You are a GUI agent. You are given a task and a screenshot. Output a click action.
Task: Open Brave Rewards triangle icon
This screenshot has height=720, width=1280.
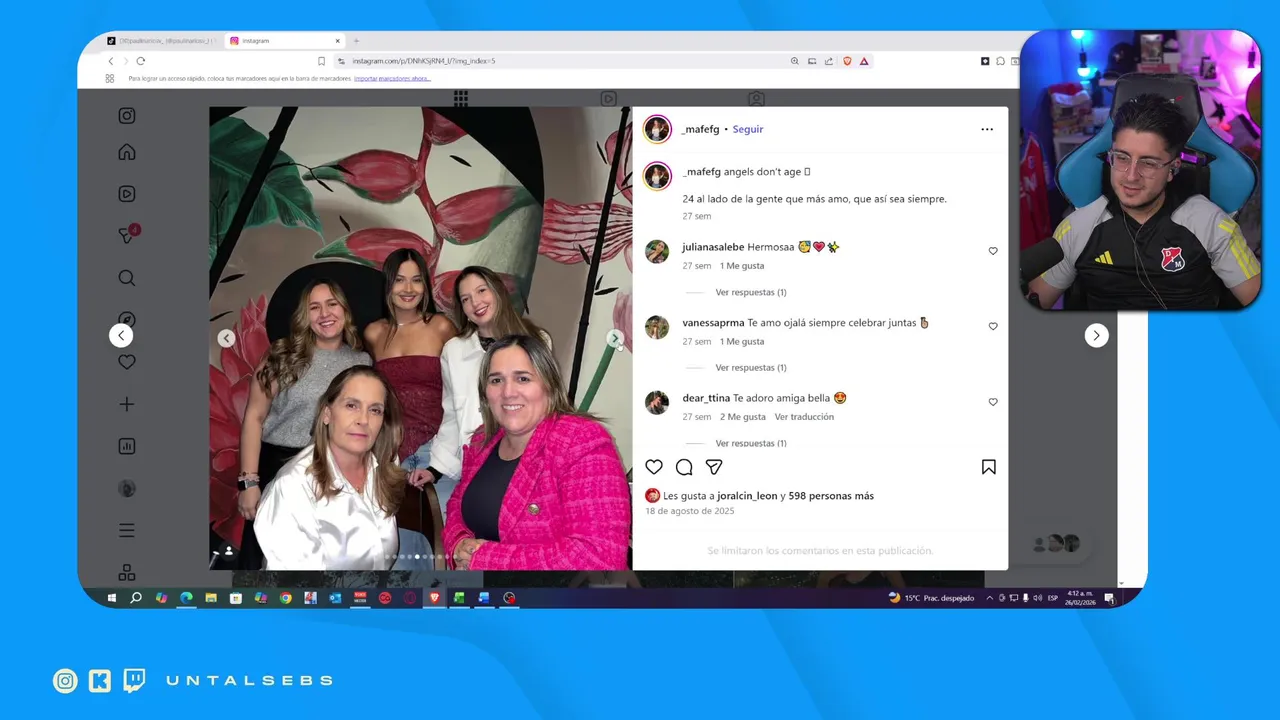point(864,61)
